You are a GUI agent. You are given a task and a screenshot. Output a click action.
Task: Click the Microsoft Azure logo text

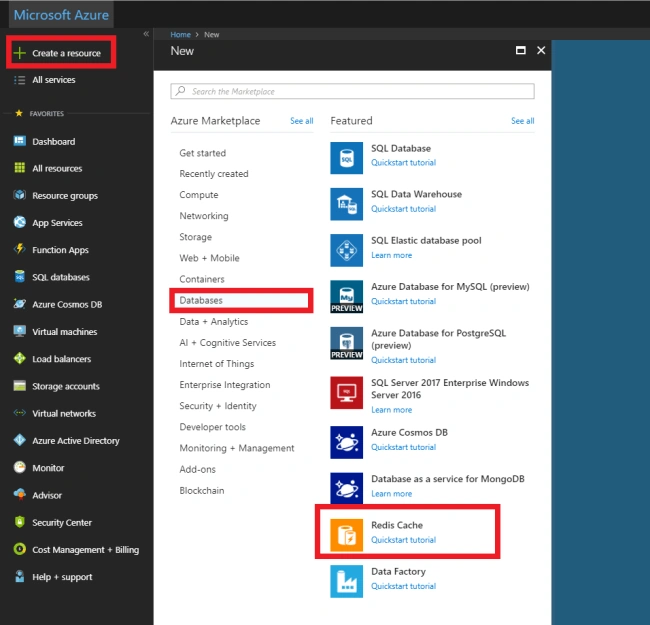tap(61, 15)
